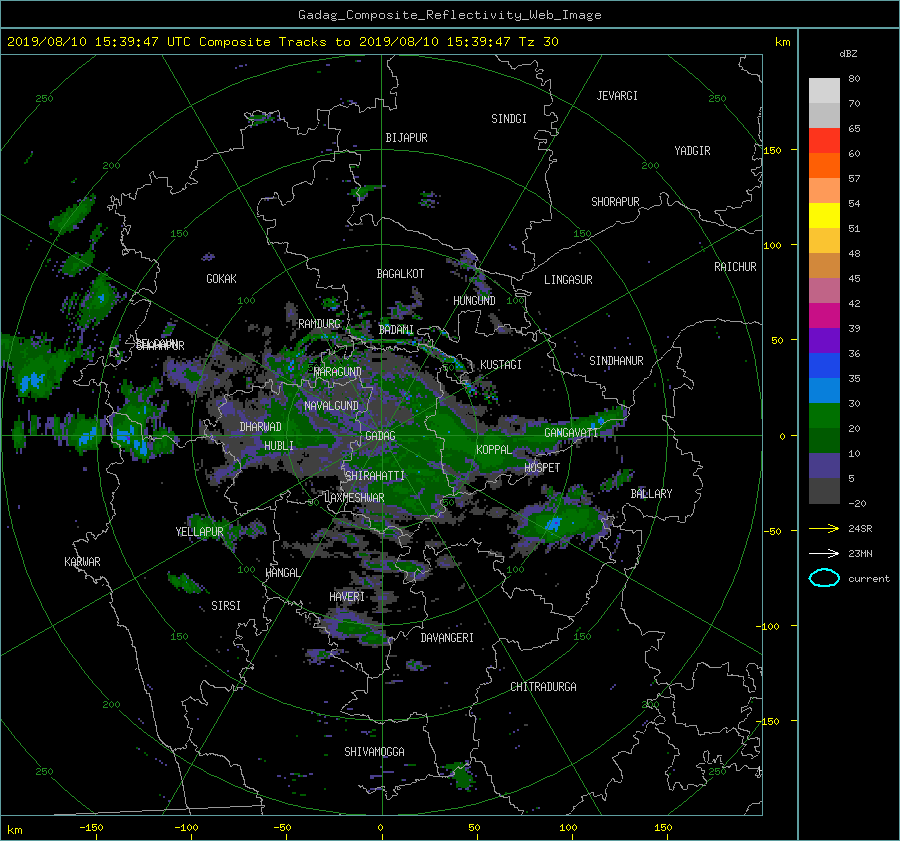
Task: Click the HANGAL city label
Action: [282, 573]
